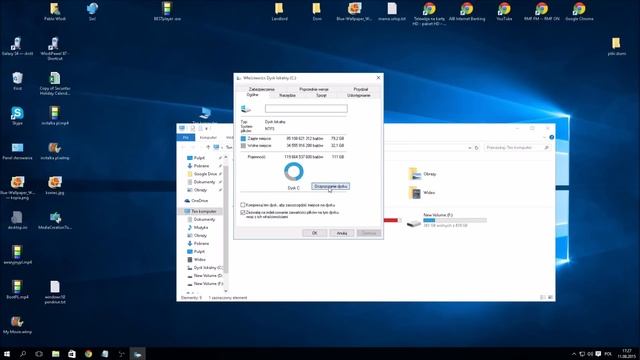Open File Explorer from the taskbar
The width and height of the screenshot is (640, 360).
56,353
